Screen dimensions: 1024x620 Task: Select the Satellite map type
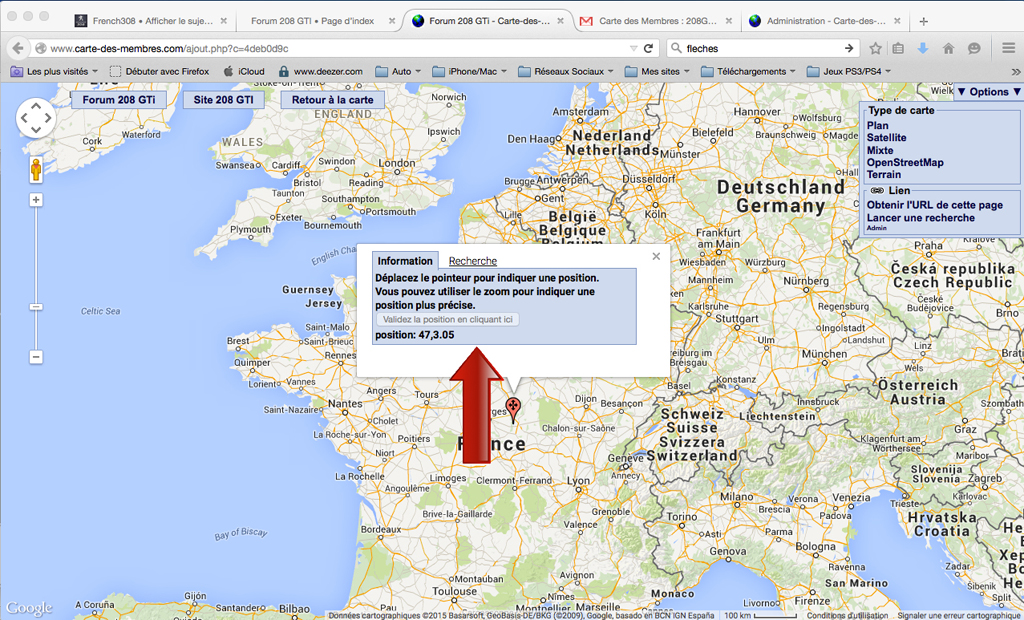tap(886, 138)
